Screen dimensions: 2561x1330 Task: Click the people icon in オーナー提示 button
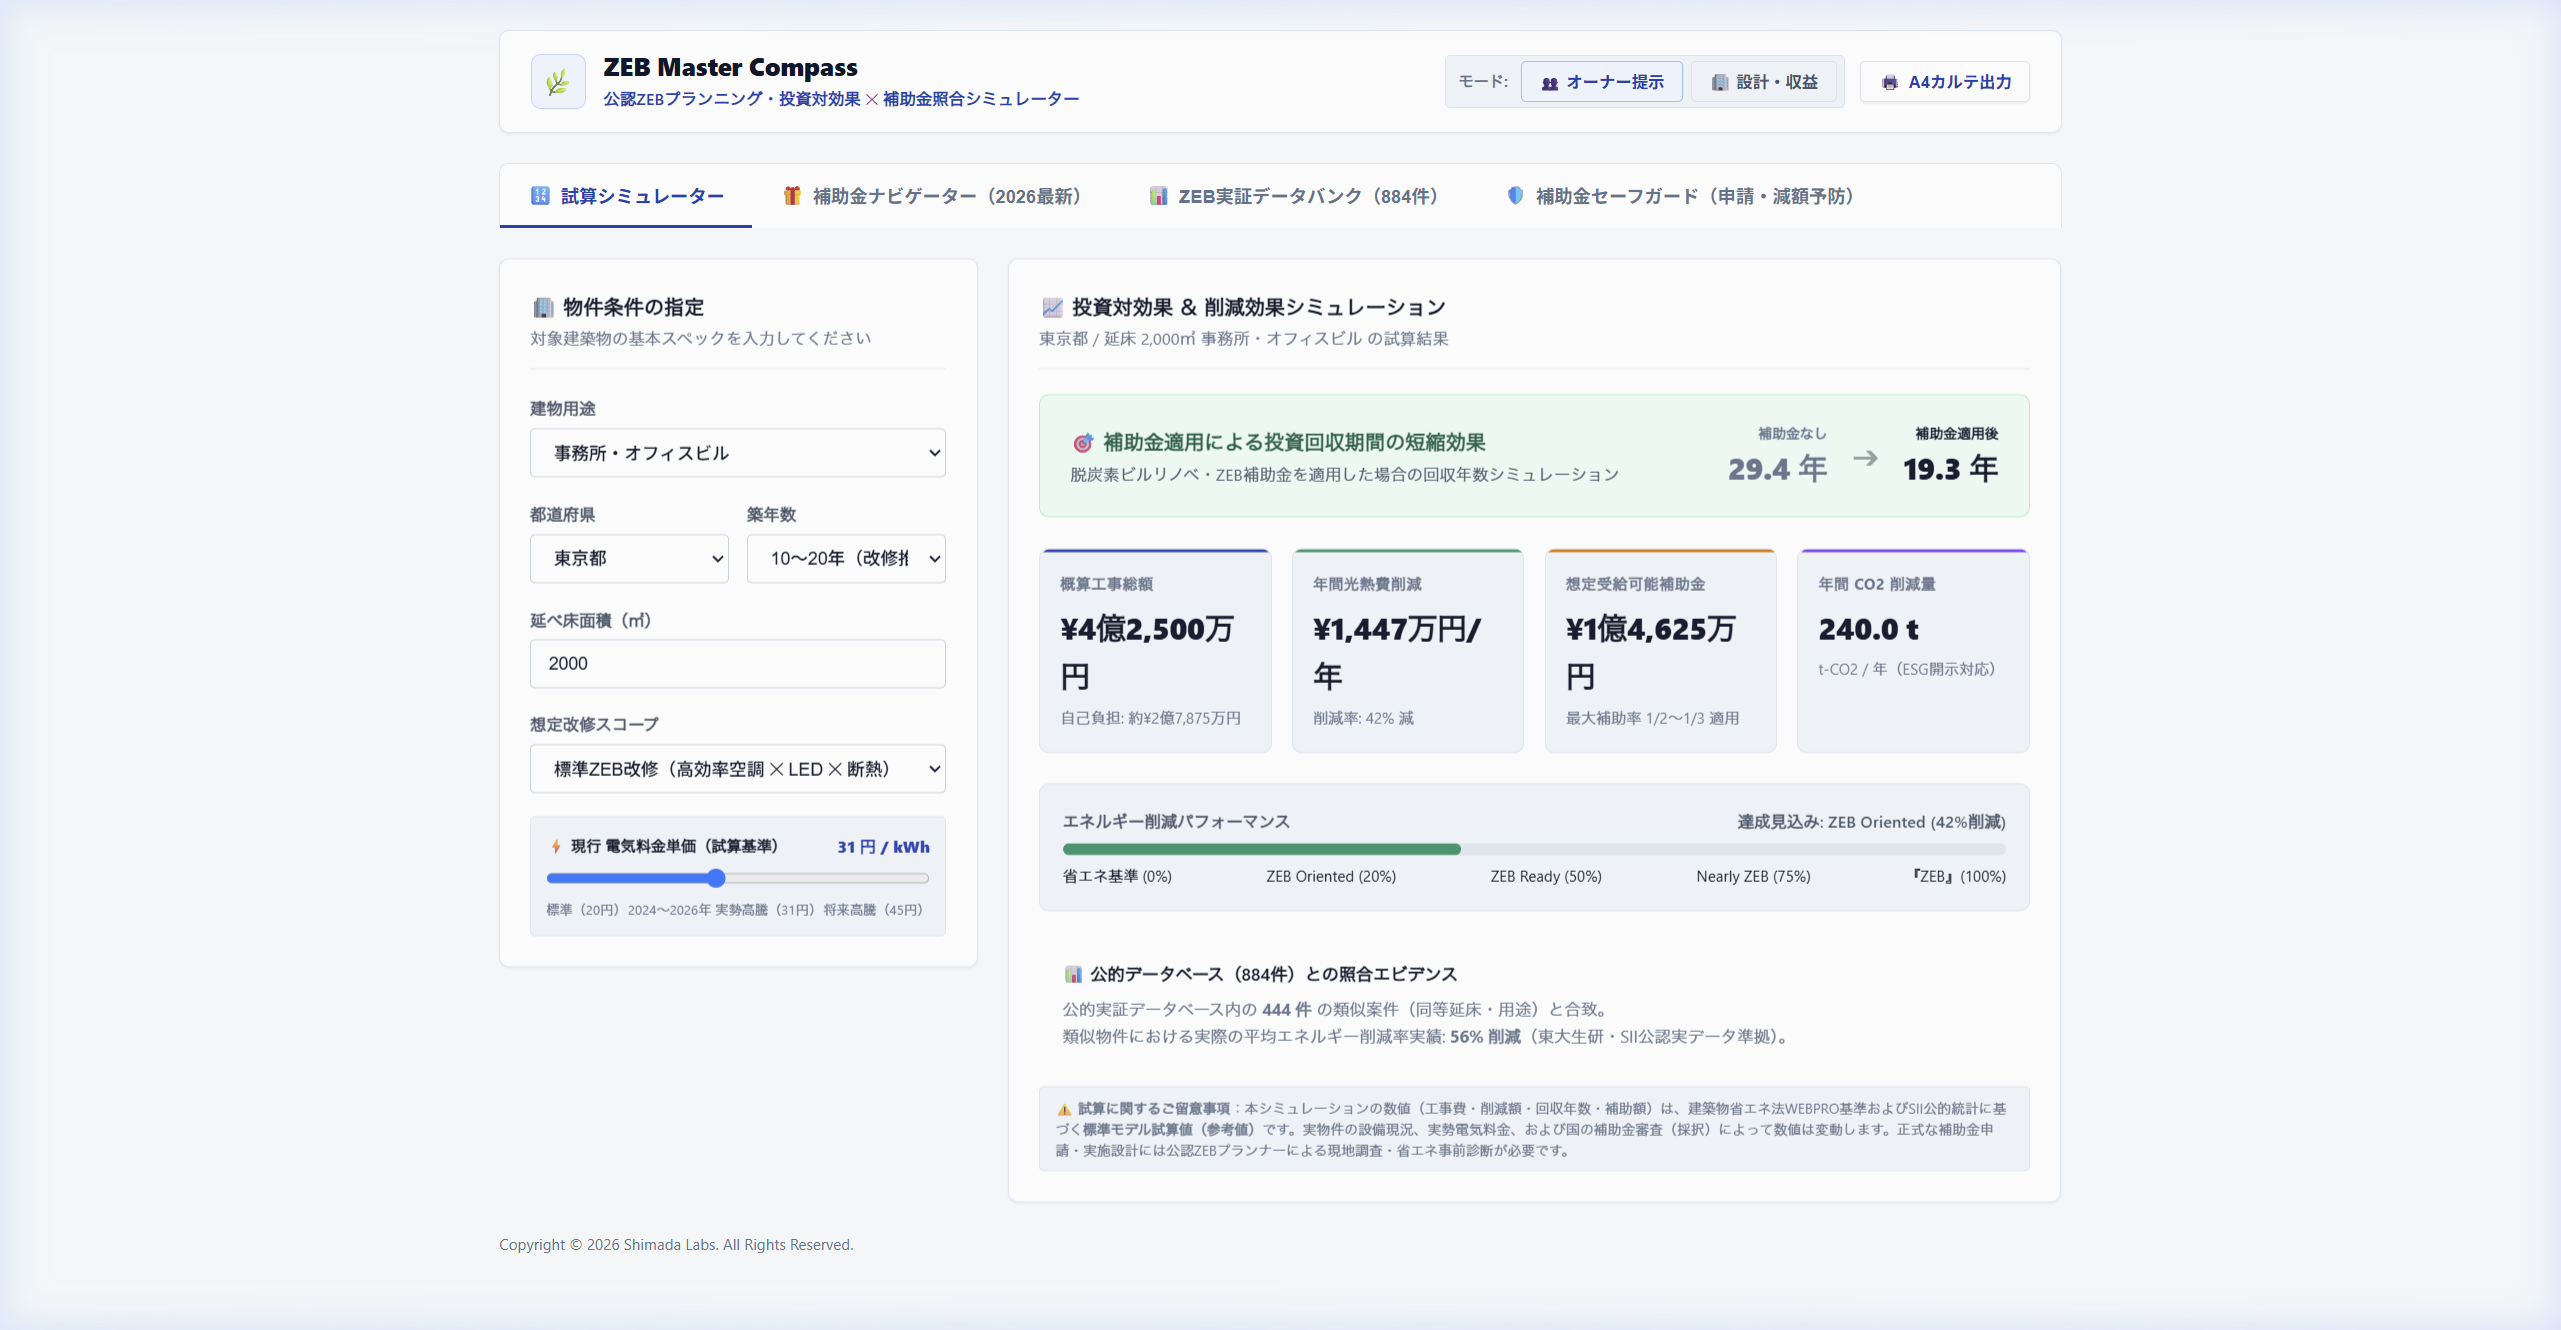coord(1549,83)
